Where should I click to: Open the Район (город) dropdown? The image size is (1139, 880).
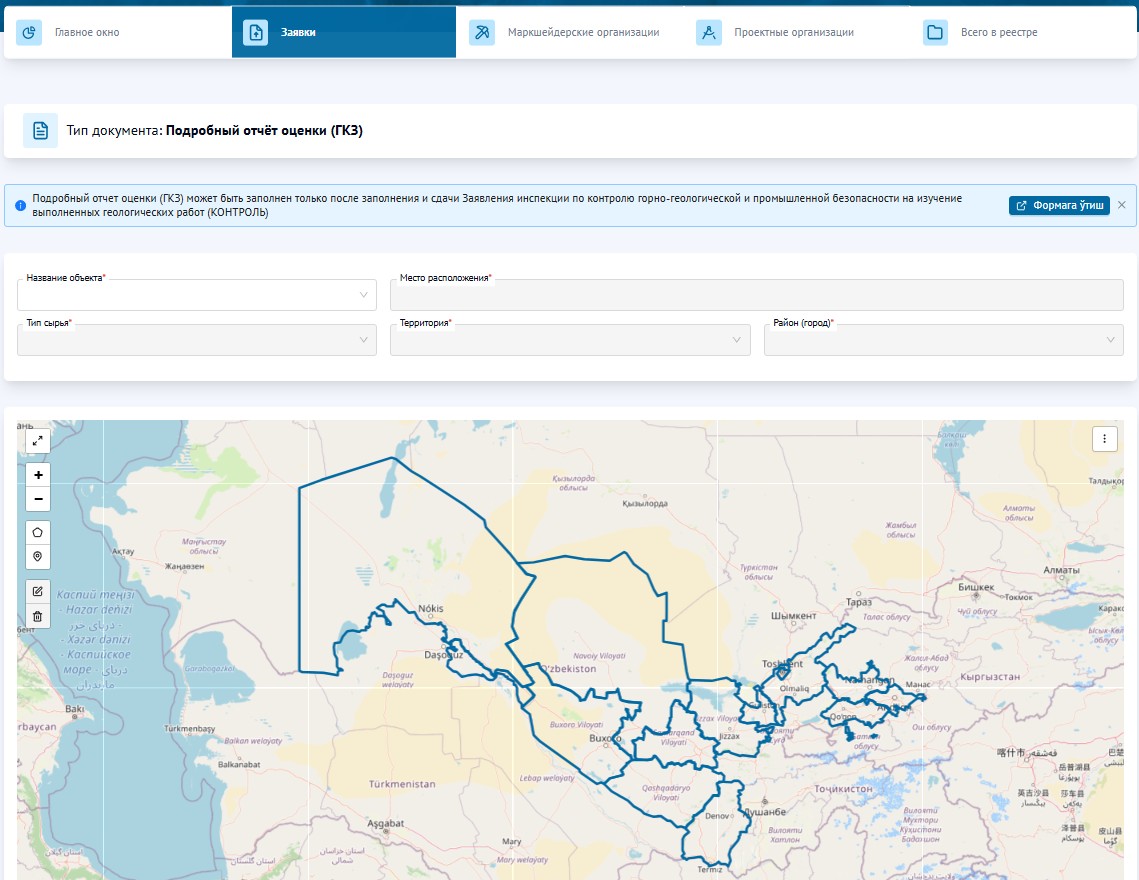[x=943, y=340]
